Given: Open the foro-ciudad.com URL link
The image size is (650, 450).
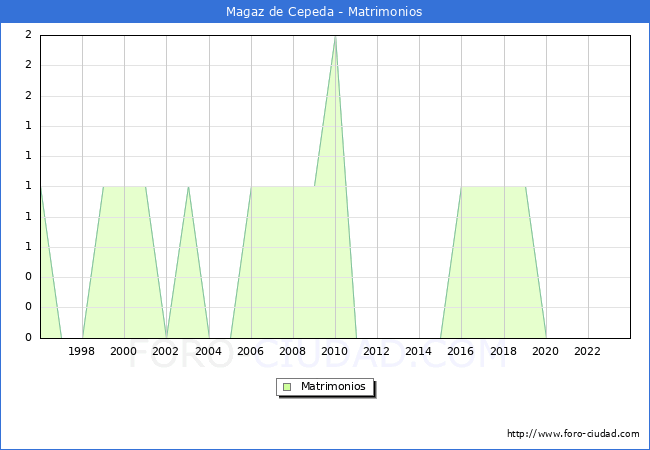Looking at the screenshot, I should 573,434.
